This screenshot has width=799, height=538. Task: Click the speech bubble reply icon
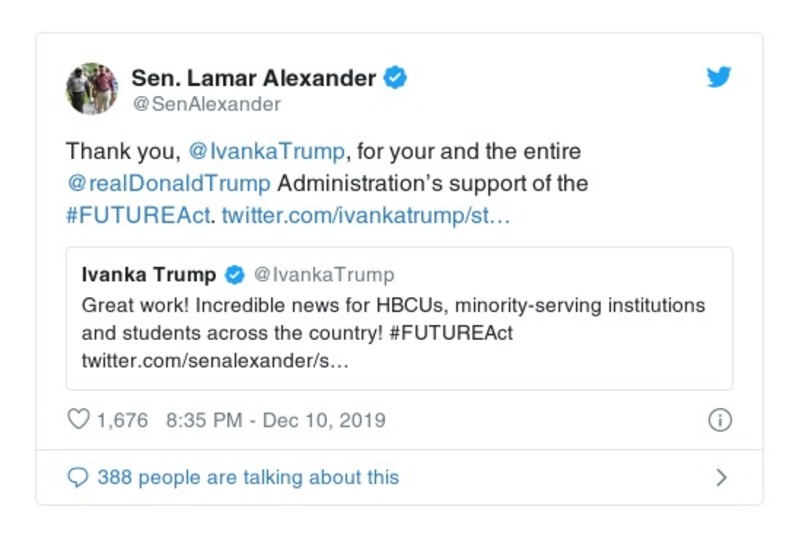pyautogui.click(x=78, y=478)
